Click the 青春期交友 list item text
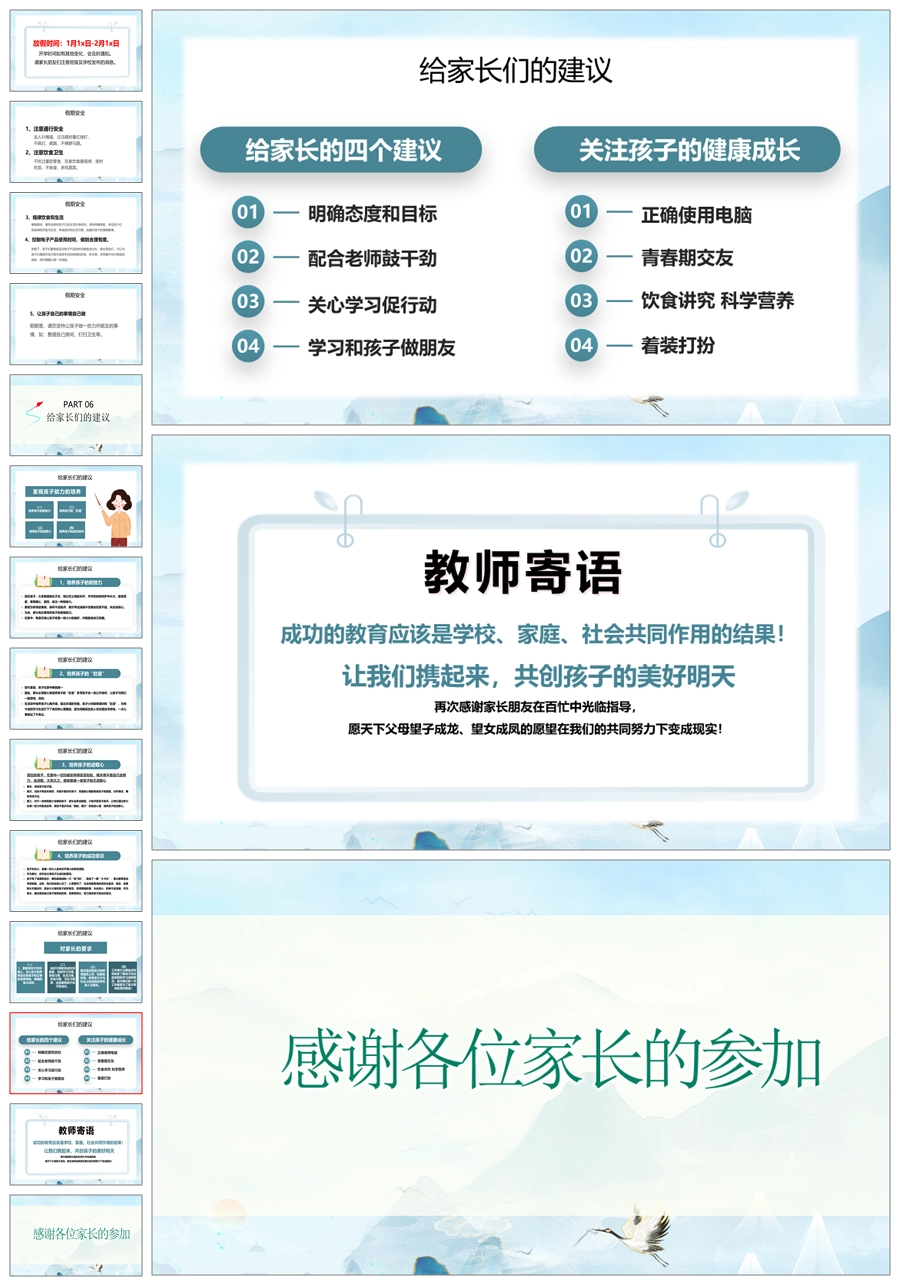Viewport: 900px width, 1286px height. click(687, 257)
